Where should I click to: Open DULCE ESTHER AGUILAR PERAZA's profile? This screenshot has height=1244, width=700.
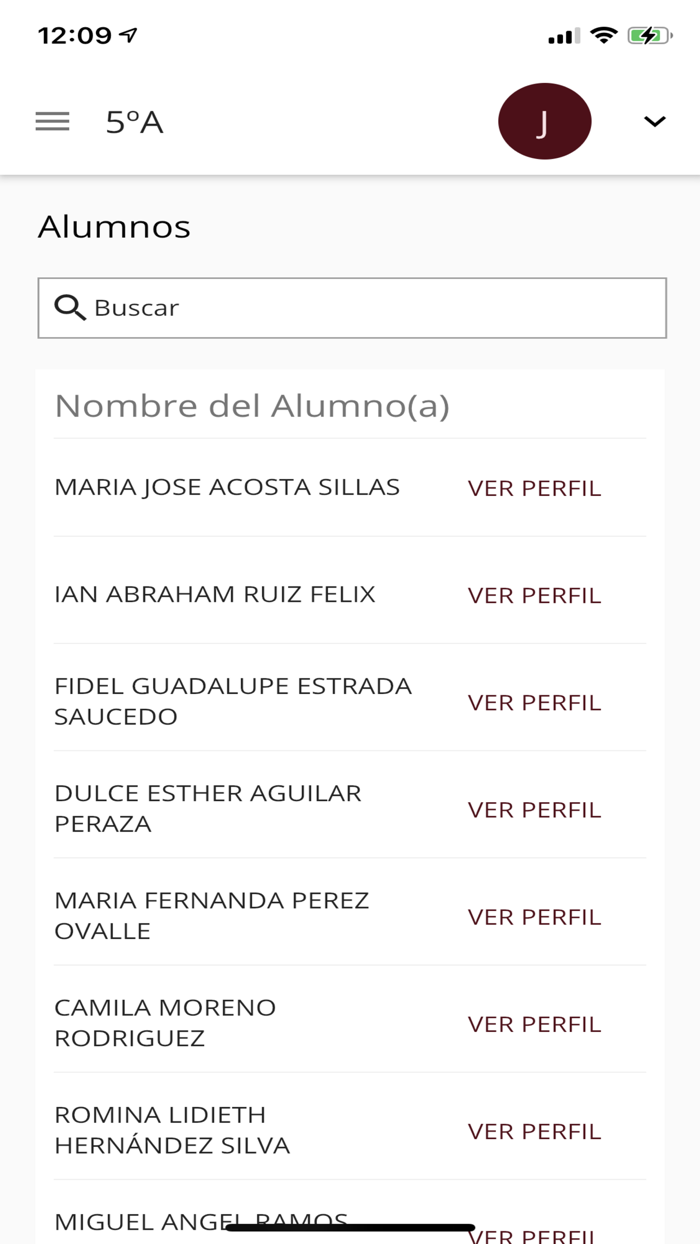point(534,809)
